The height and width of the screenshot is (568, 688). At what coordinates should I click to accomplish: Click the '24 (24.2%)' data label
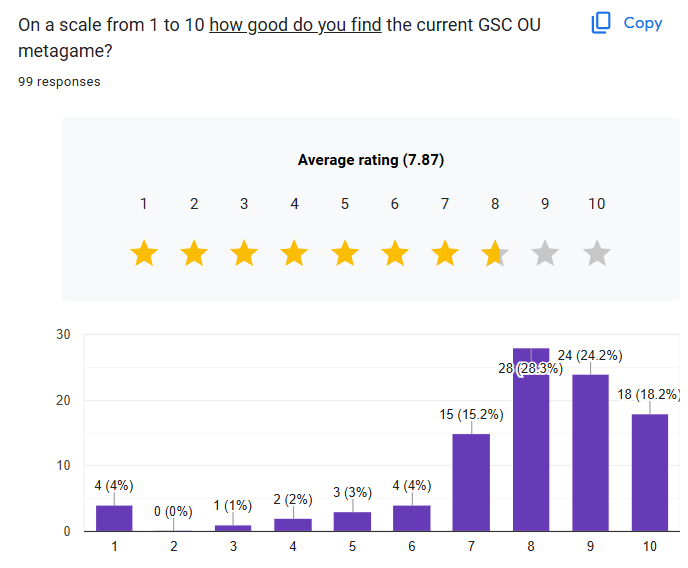pos(590,355)
